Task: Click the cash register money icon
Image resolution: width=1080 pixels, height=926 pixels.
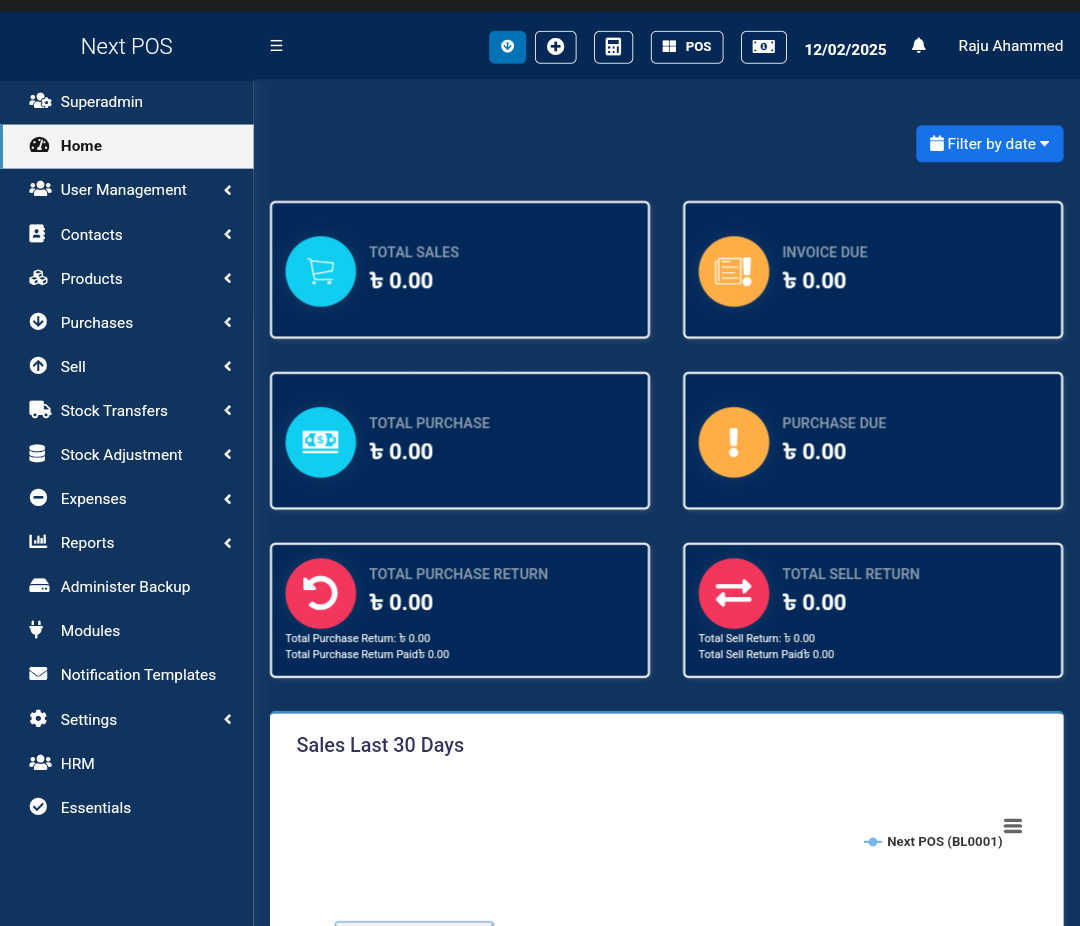Action: (x=763, y=47)
